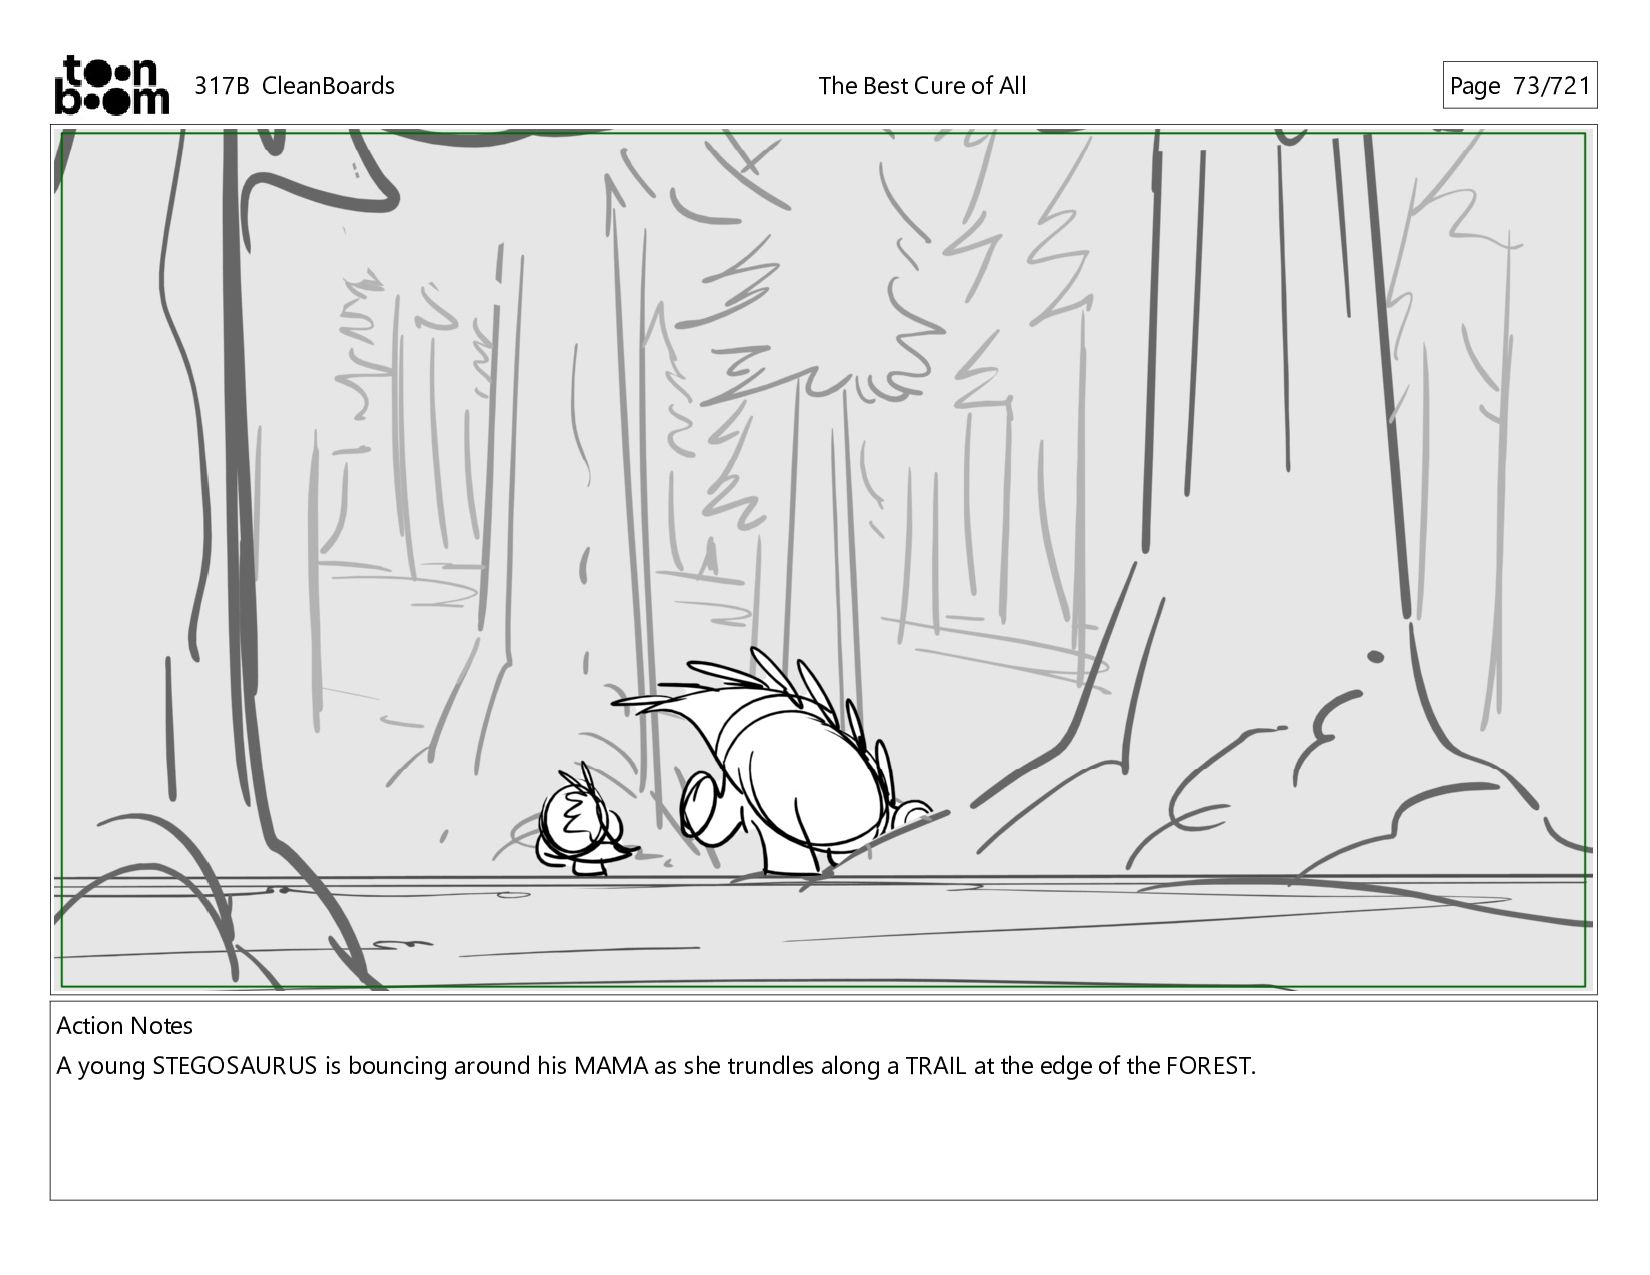The width and height of the screenshot is (1650, 1275).
Task: Click the 'Page 73/721' page number box
Action: [1519, 86]
